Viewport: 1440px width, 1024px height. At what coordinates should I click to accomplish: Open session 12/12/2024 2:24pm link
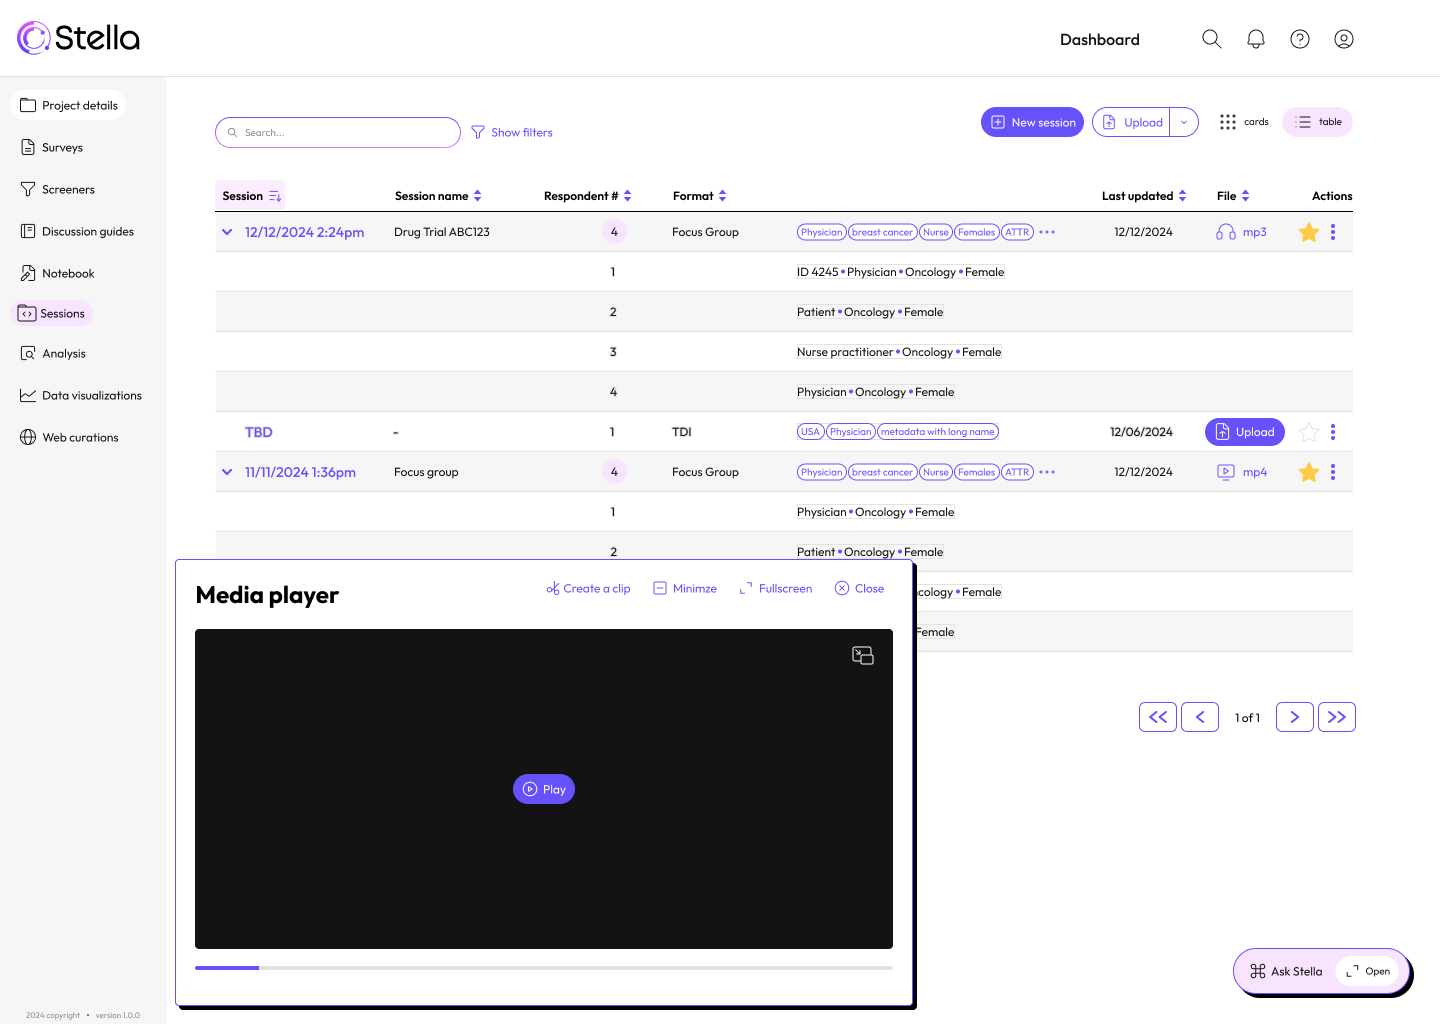[304, 232]
